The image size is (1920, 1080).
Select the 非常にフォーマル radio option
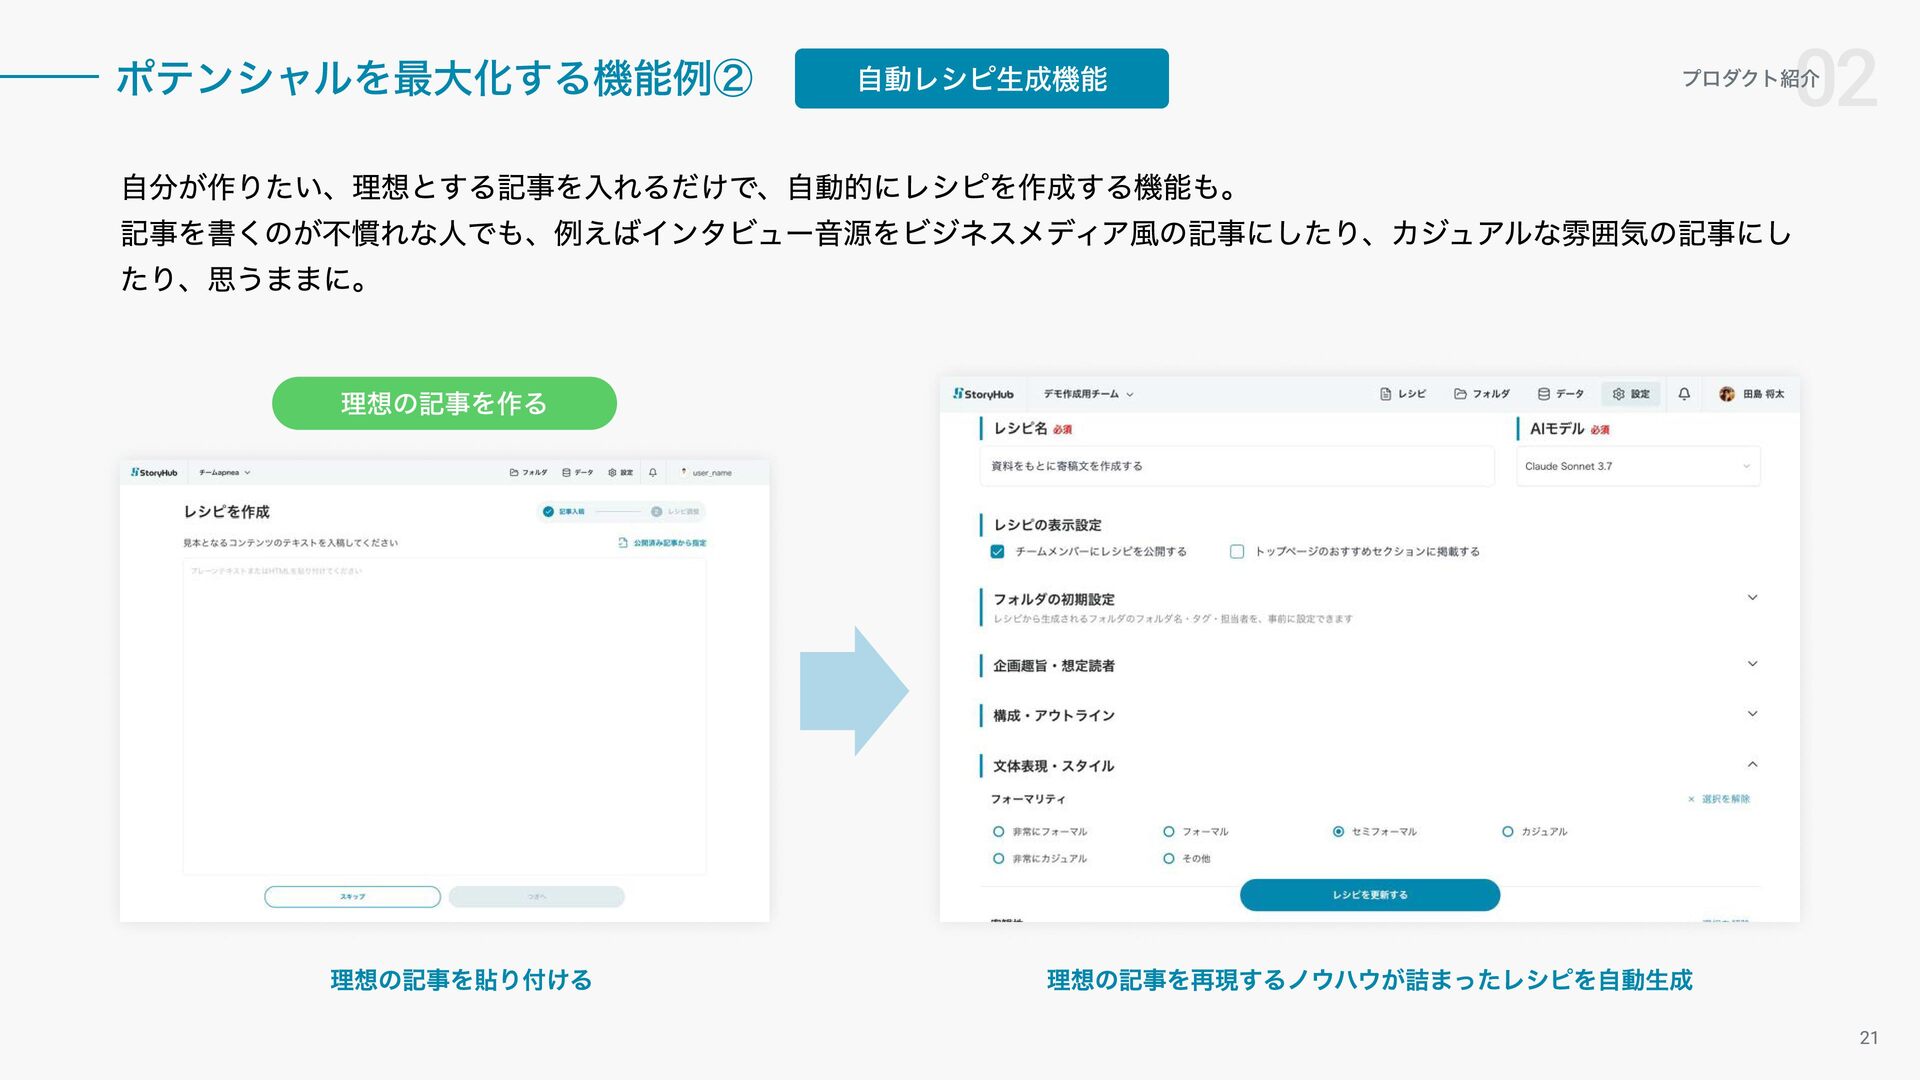pyautogui.click(x=998, y=831)
